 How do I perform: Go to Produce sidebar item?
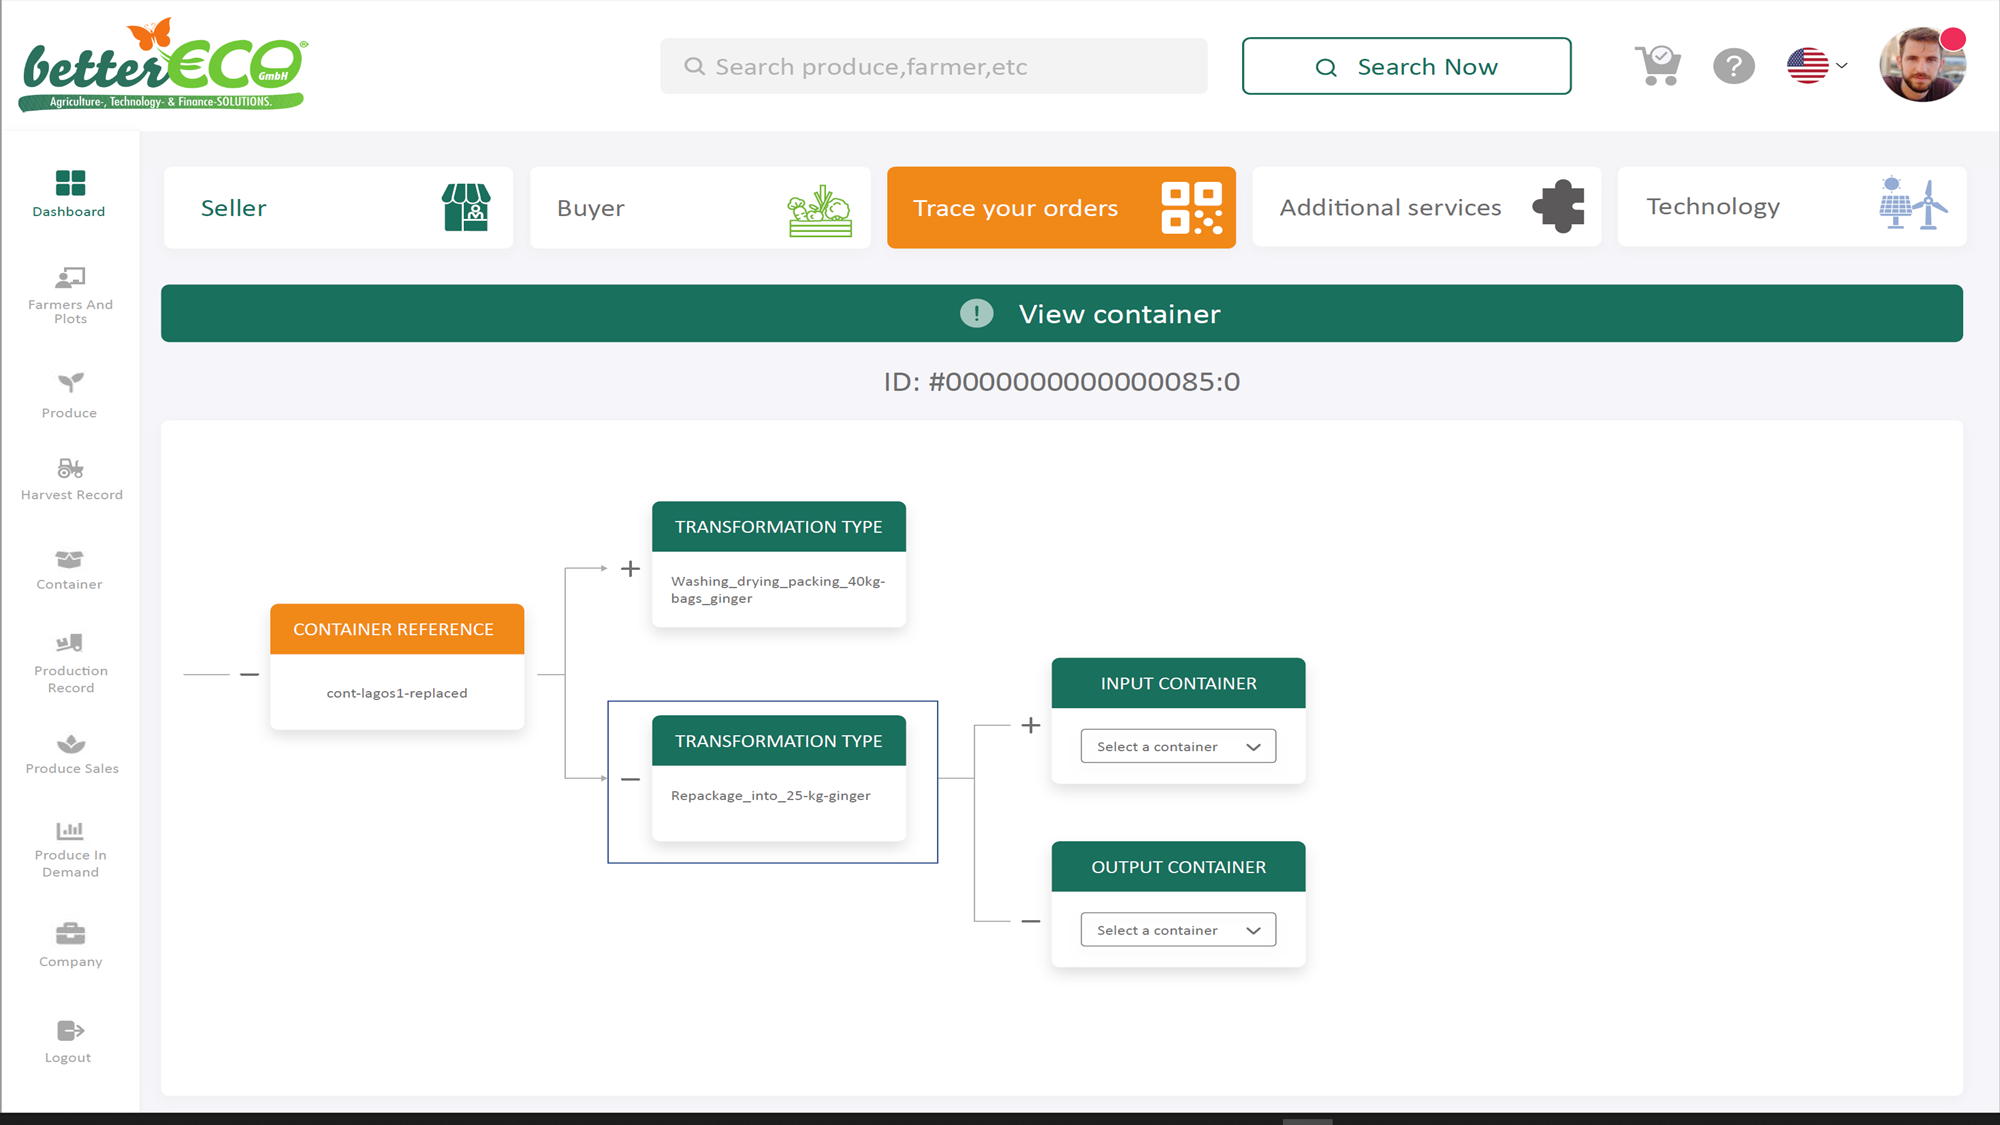[70, 395]
